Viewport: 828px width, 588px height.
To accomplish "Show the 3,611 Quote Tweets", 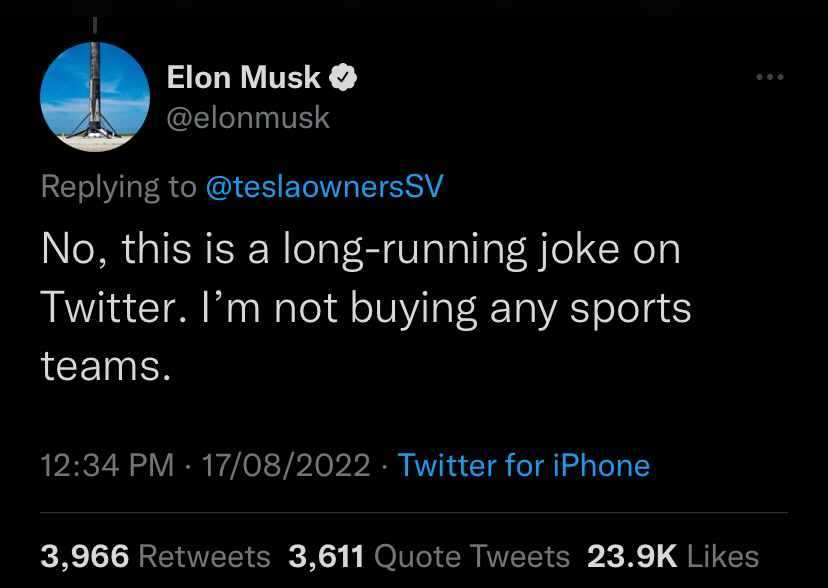I will (x=429, y=557).
